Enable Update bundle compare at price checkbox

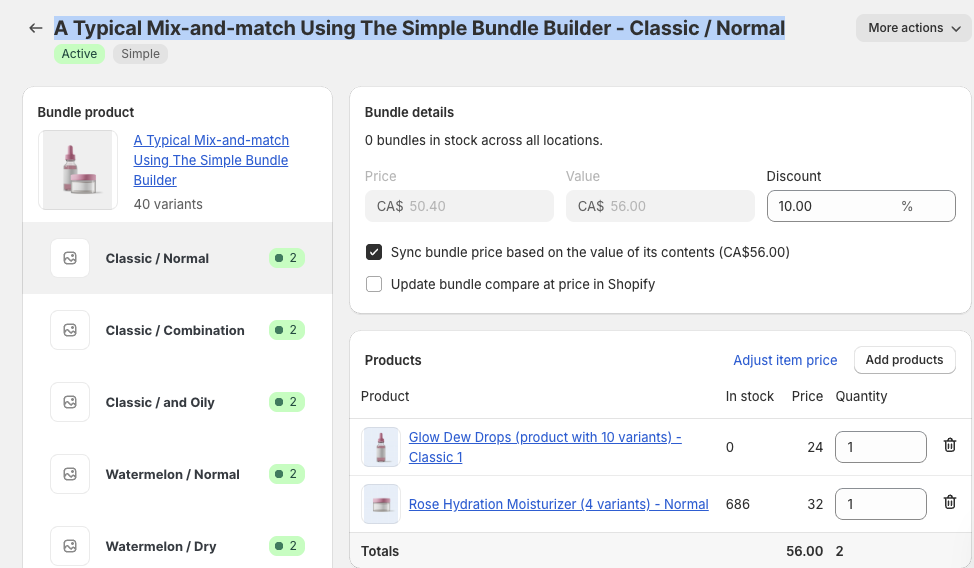(x=374, y=284)
